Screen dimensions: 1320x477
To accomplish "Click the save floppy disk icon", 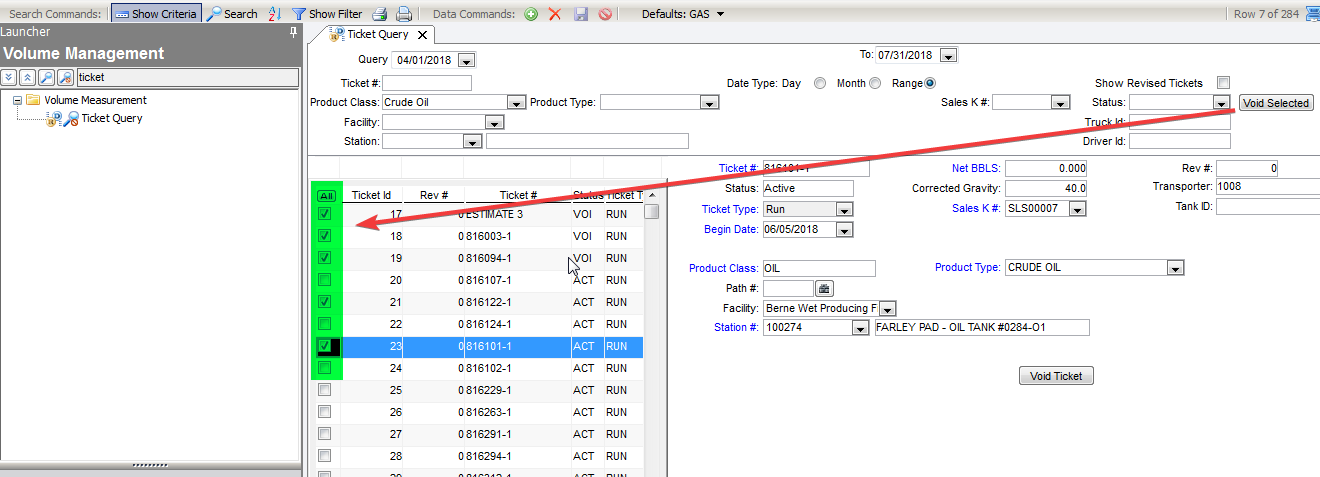I will [580, 14].
